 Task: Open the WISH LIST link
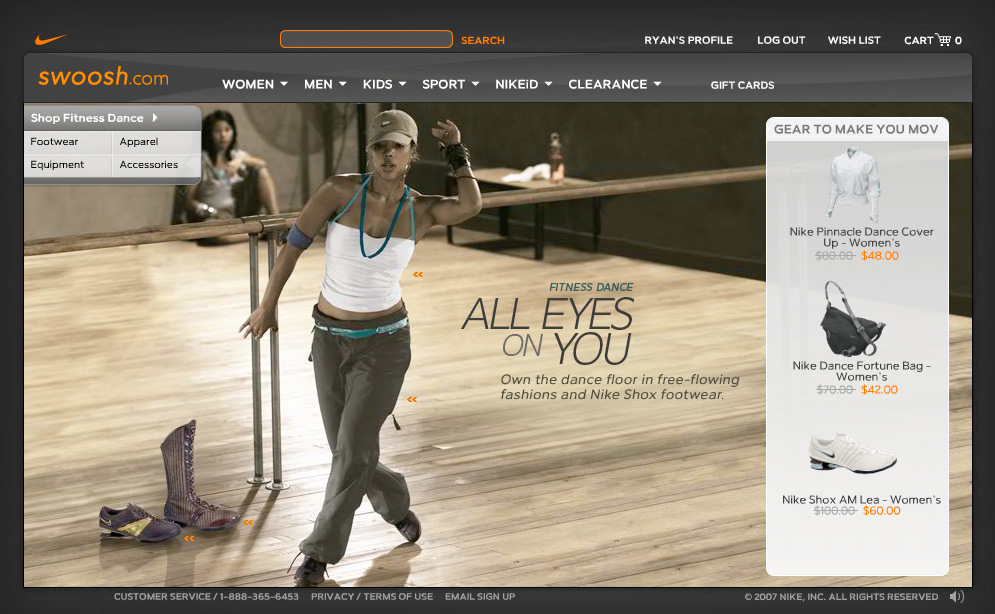point(854,40)
